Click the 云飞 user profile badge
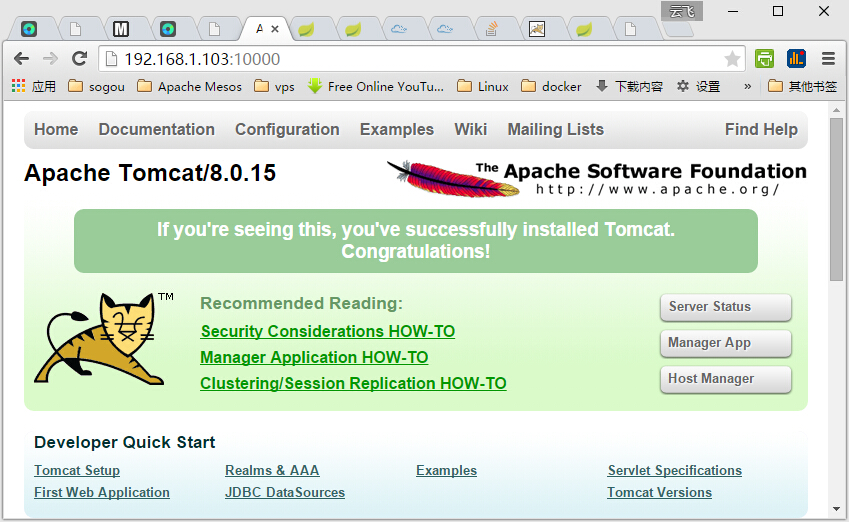This screenshot has height=522, width=849. point(682,11)
